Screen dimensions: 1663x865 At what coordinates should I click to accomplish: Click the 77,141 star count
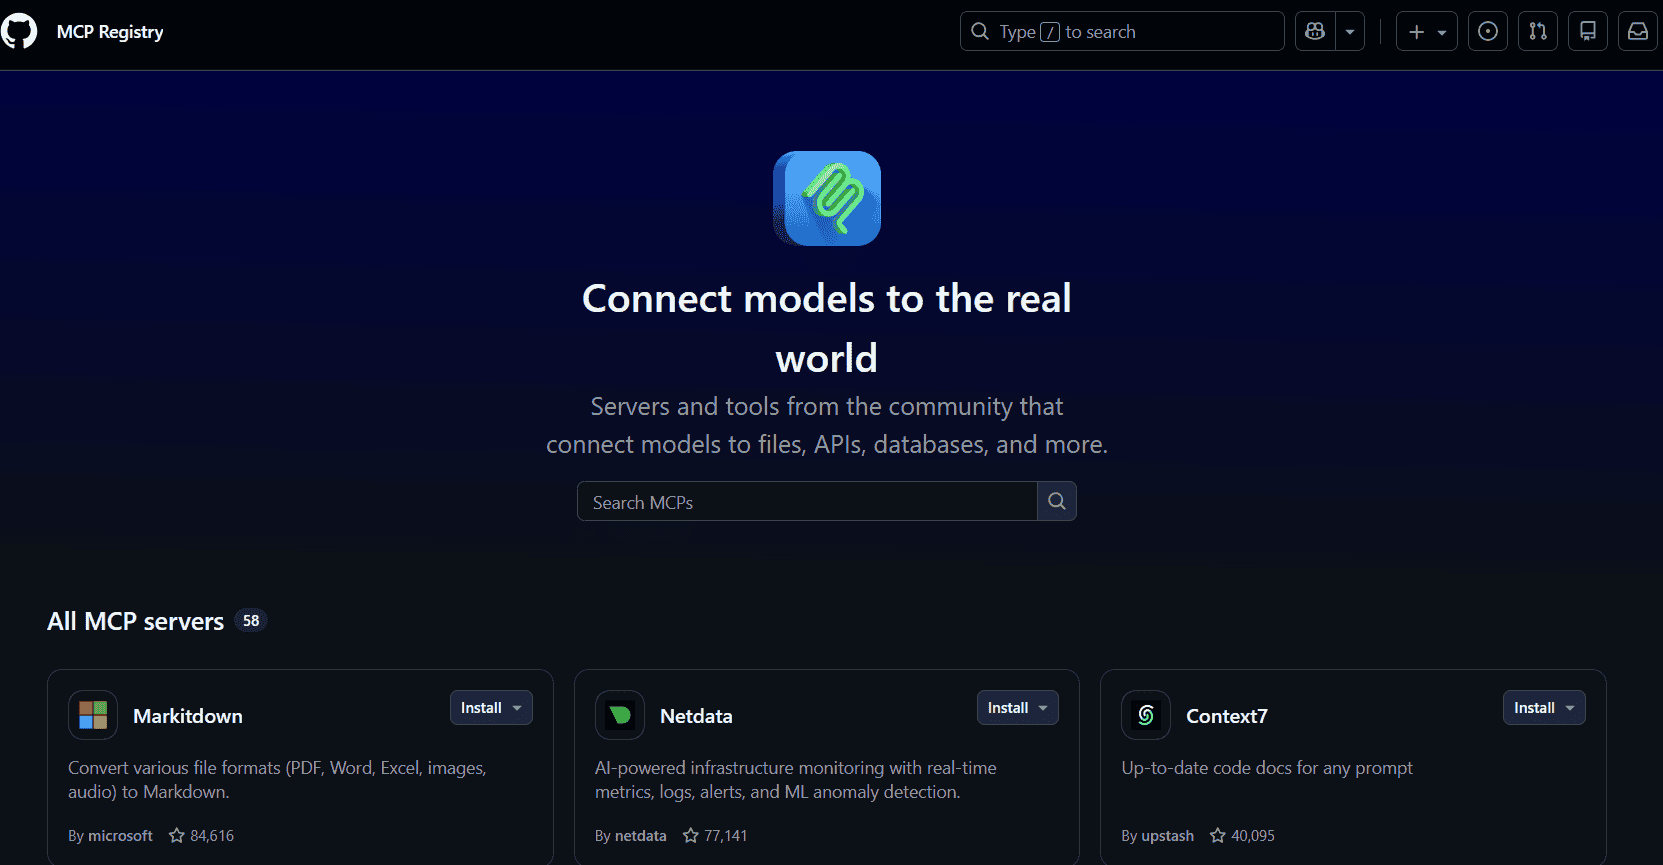click(726, 836)
